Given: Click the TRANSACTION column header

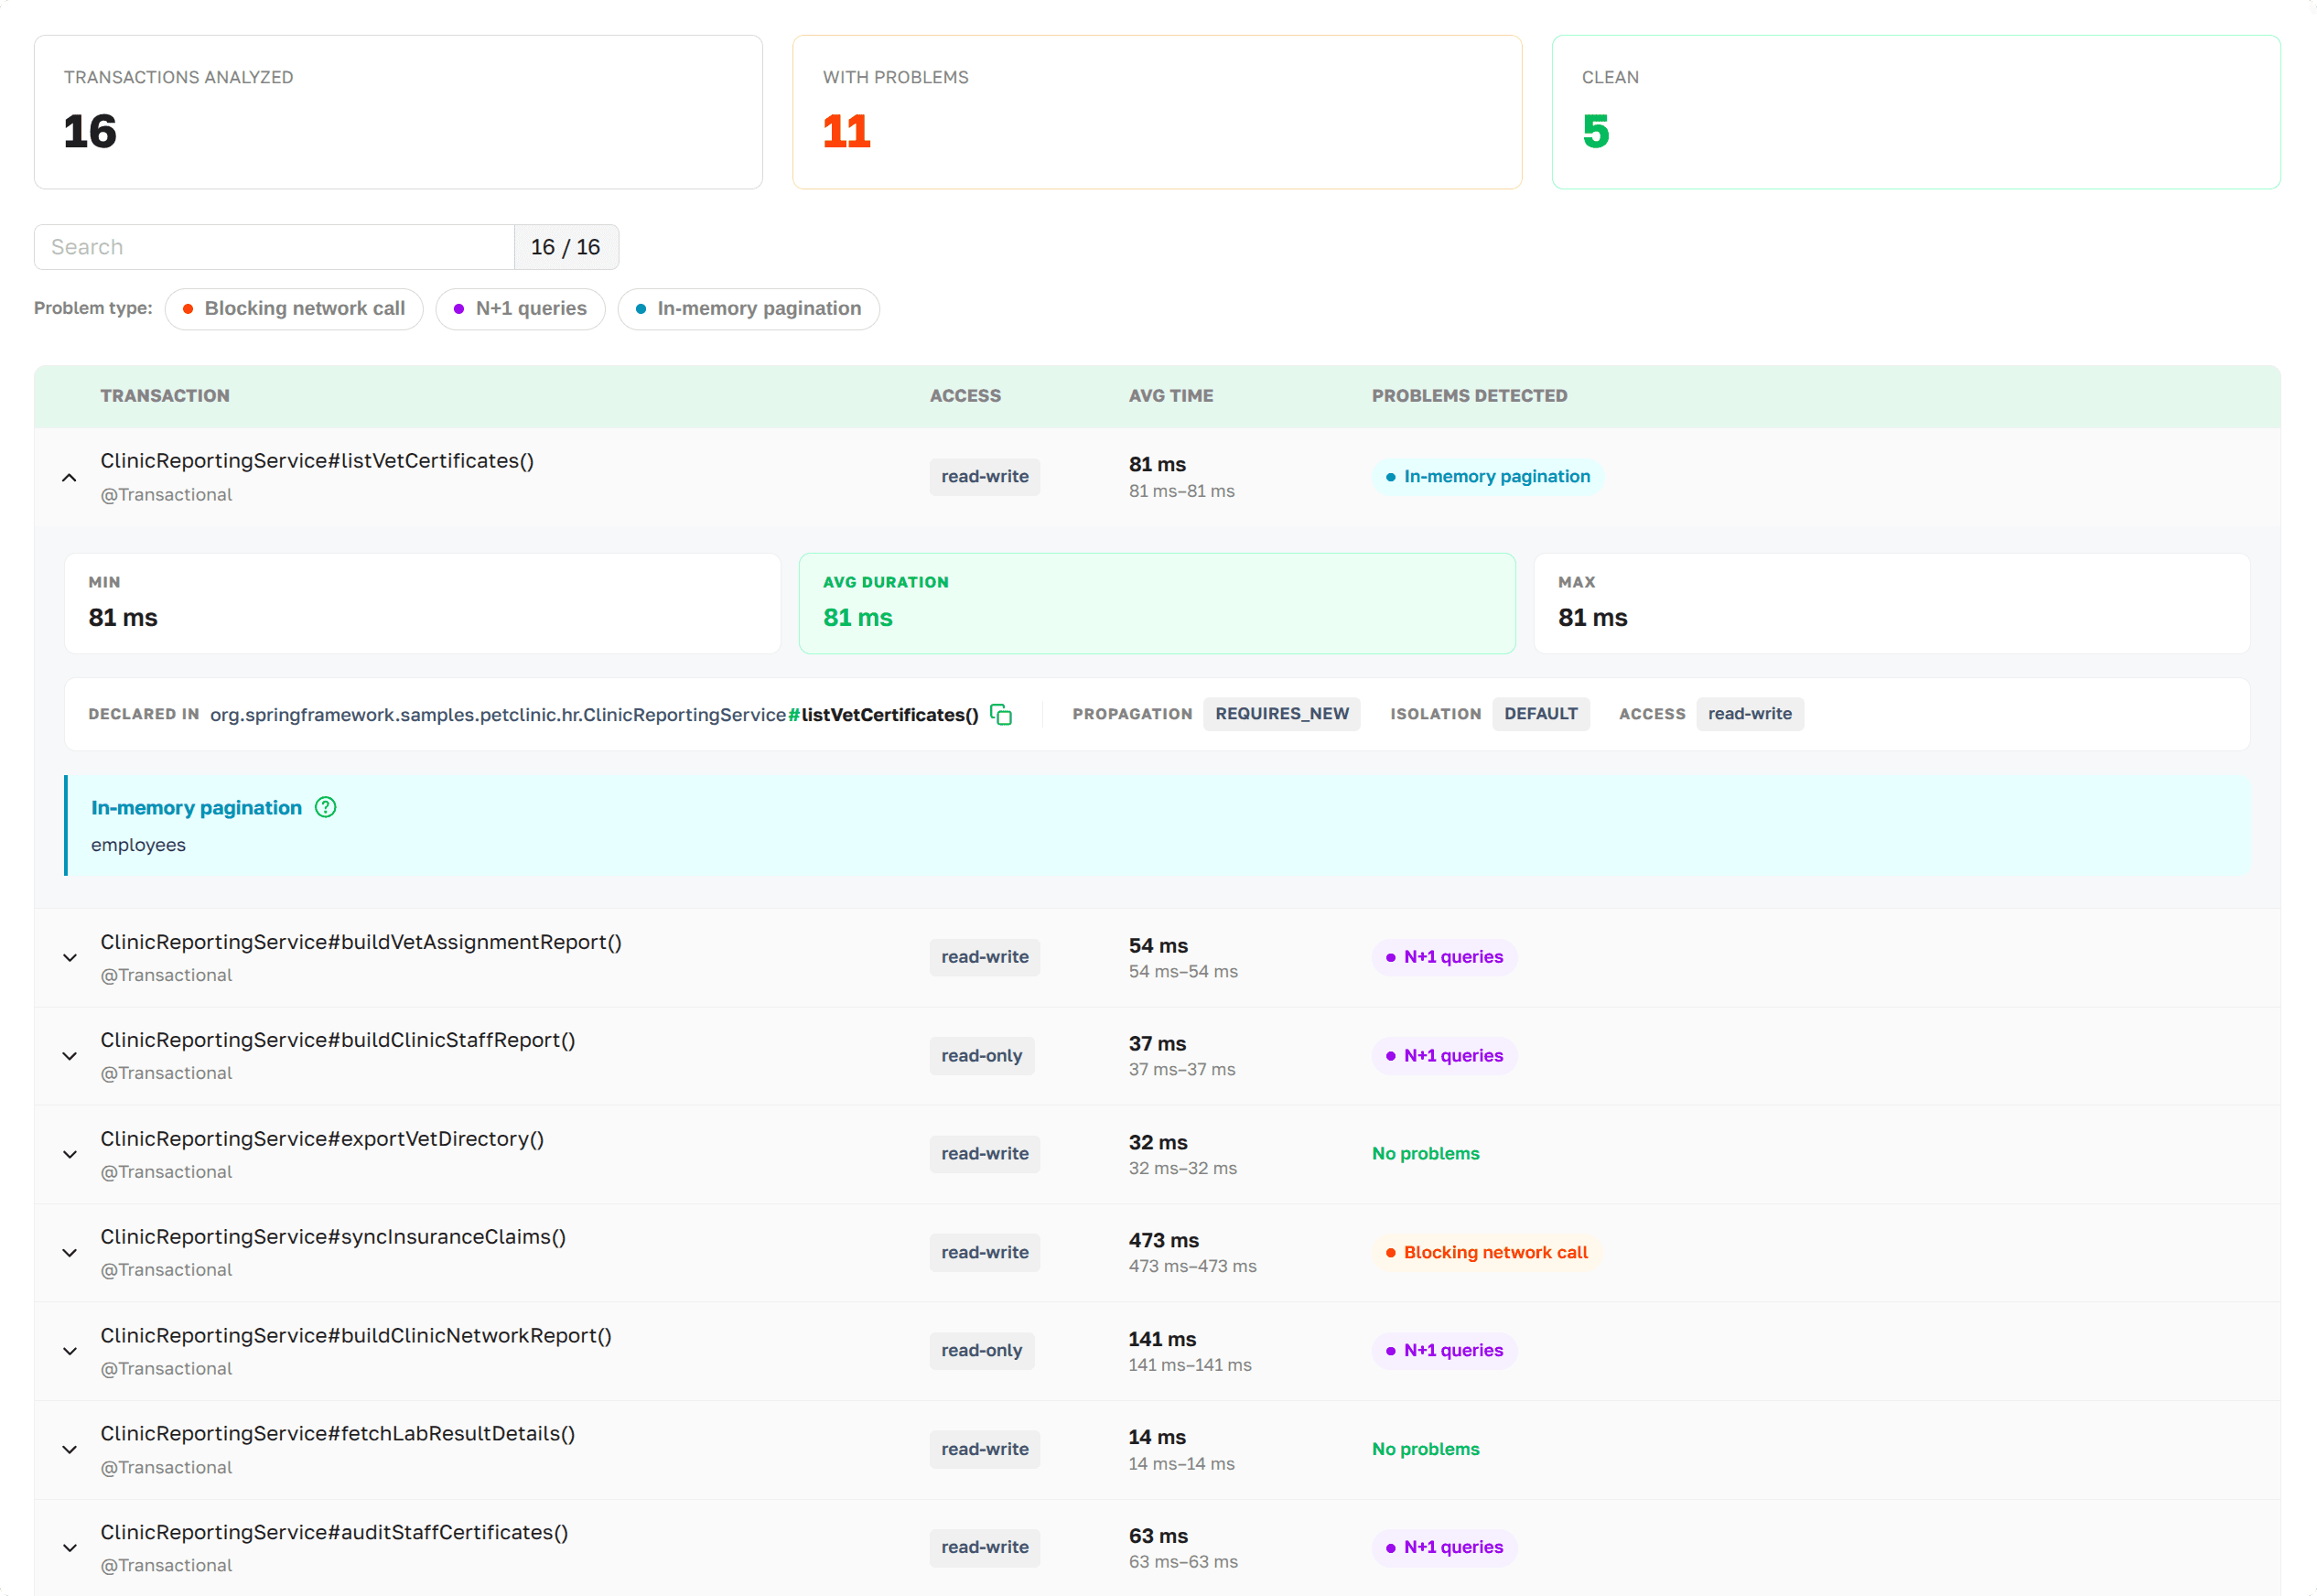Looking at the screenshot, I should (x=165, y=396).
